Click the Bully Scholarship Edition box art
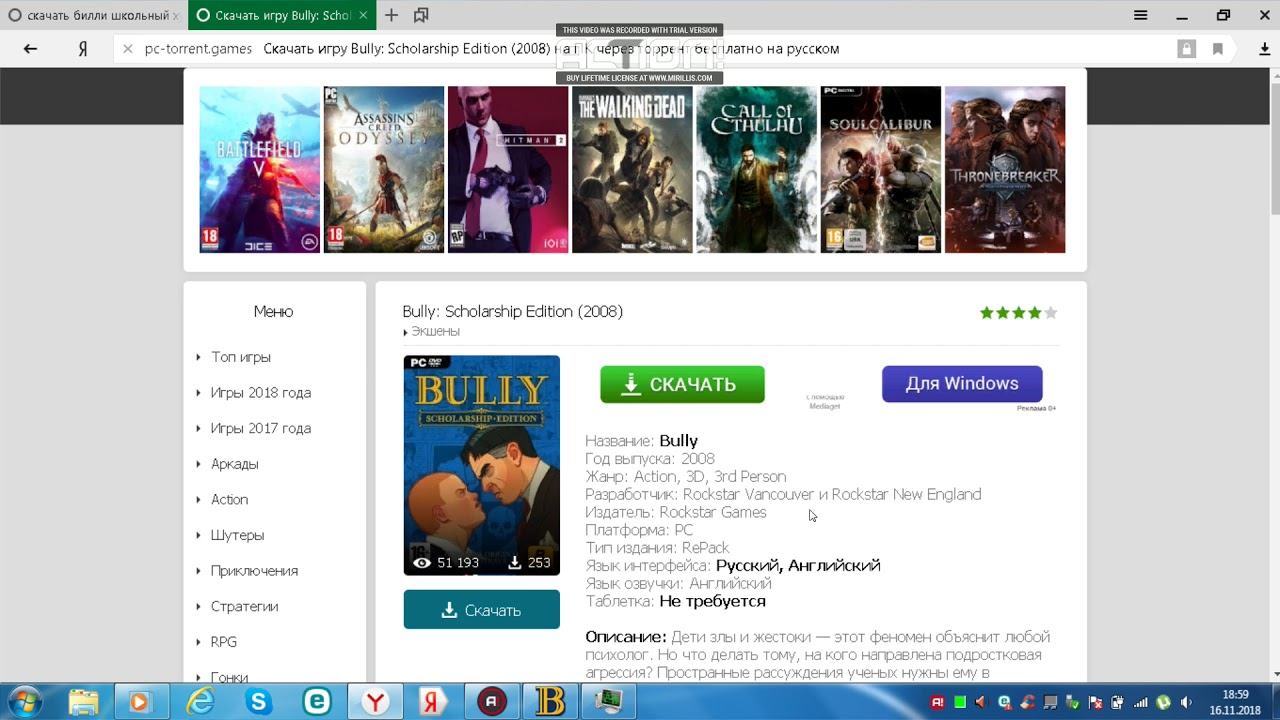1280x720 pixels. click(x=481, y=465)
